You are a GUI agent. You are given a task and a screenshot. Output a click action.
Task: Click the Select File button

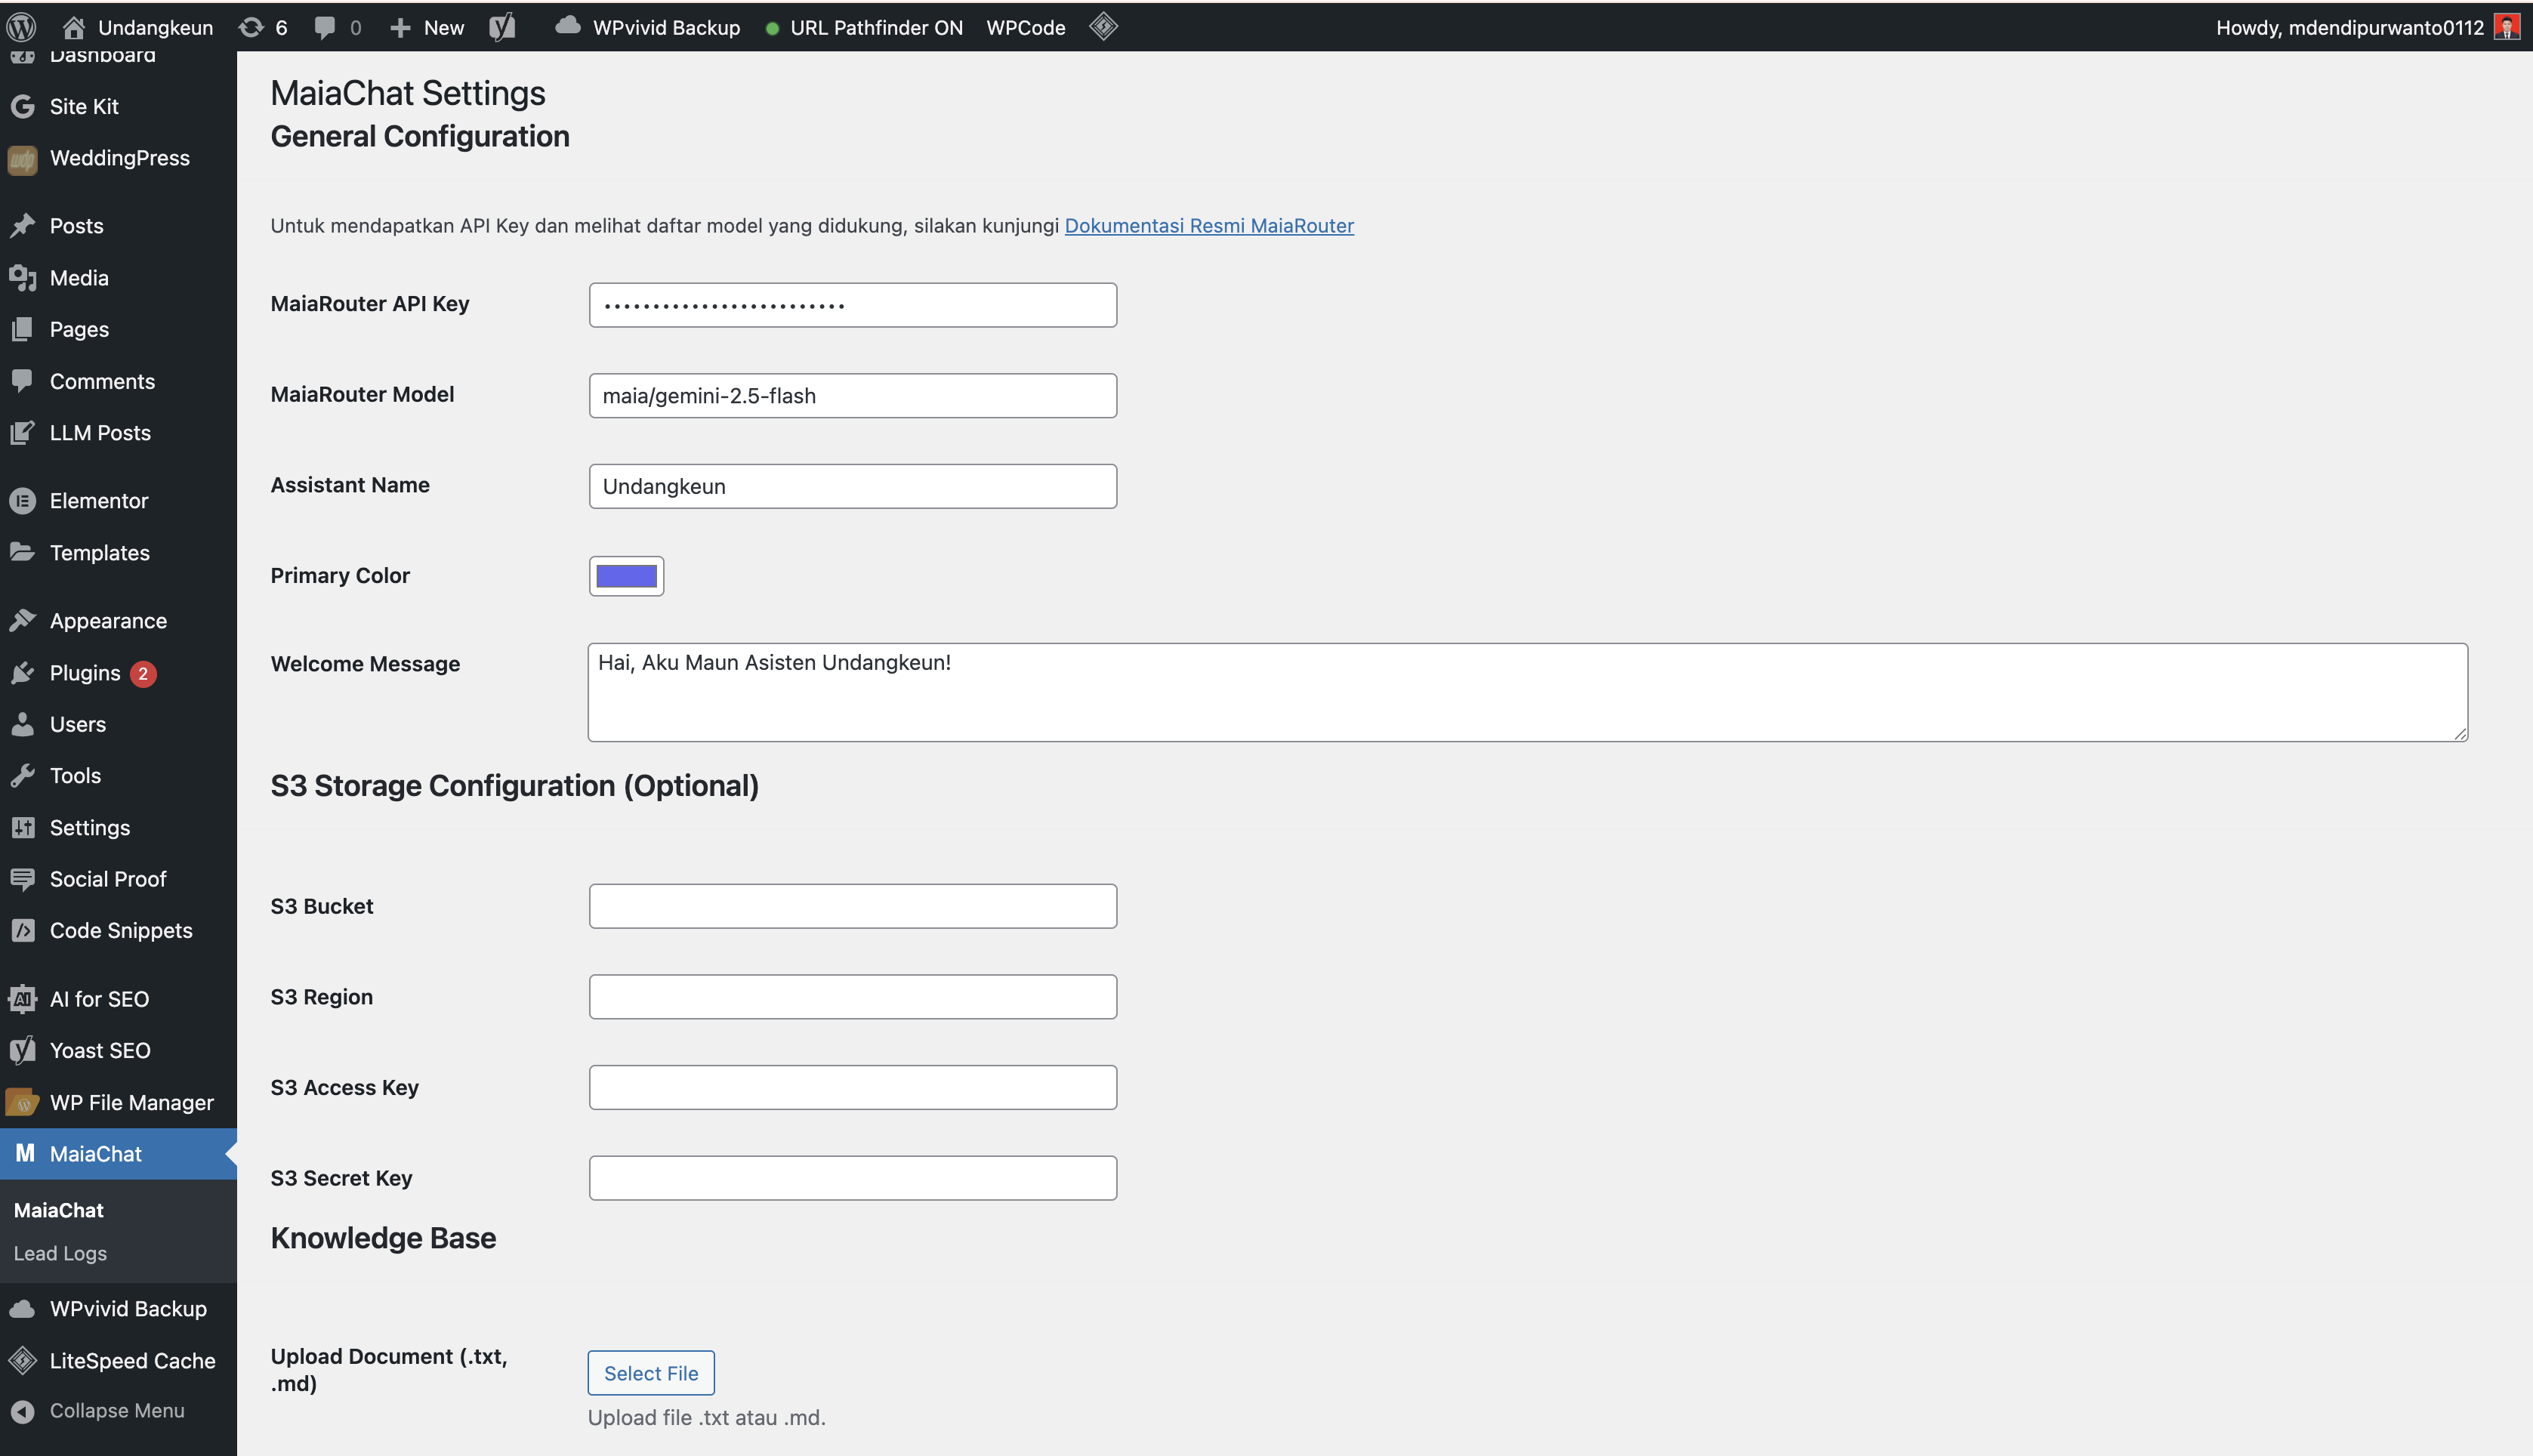click(651, 1373)
